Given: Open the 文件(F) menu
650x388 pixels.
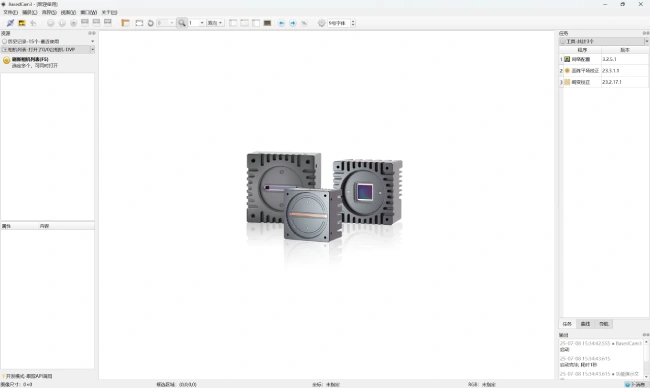Looking at the screenshot, I should coord(10,12).
